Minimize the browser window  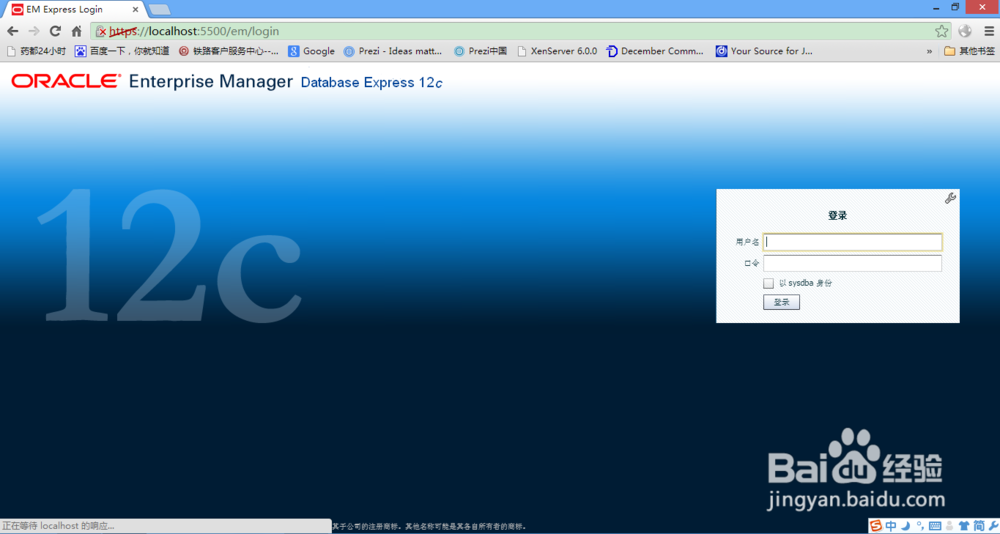point(934,8)
